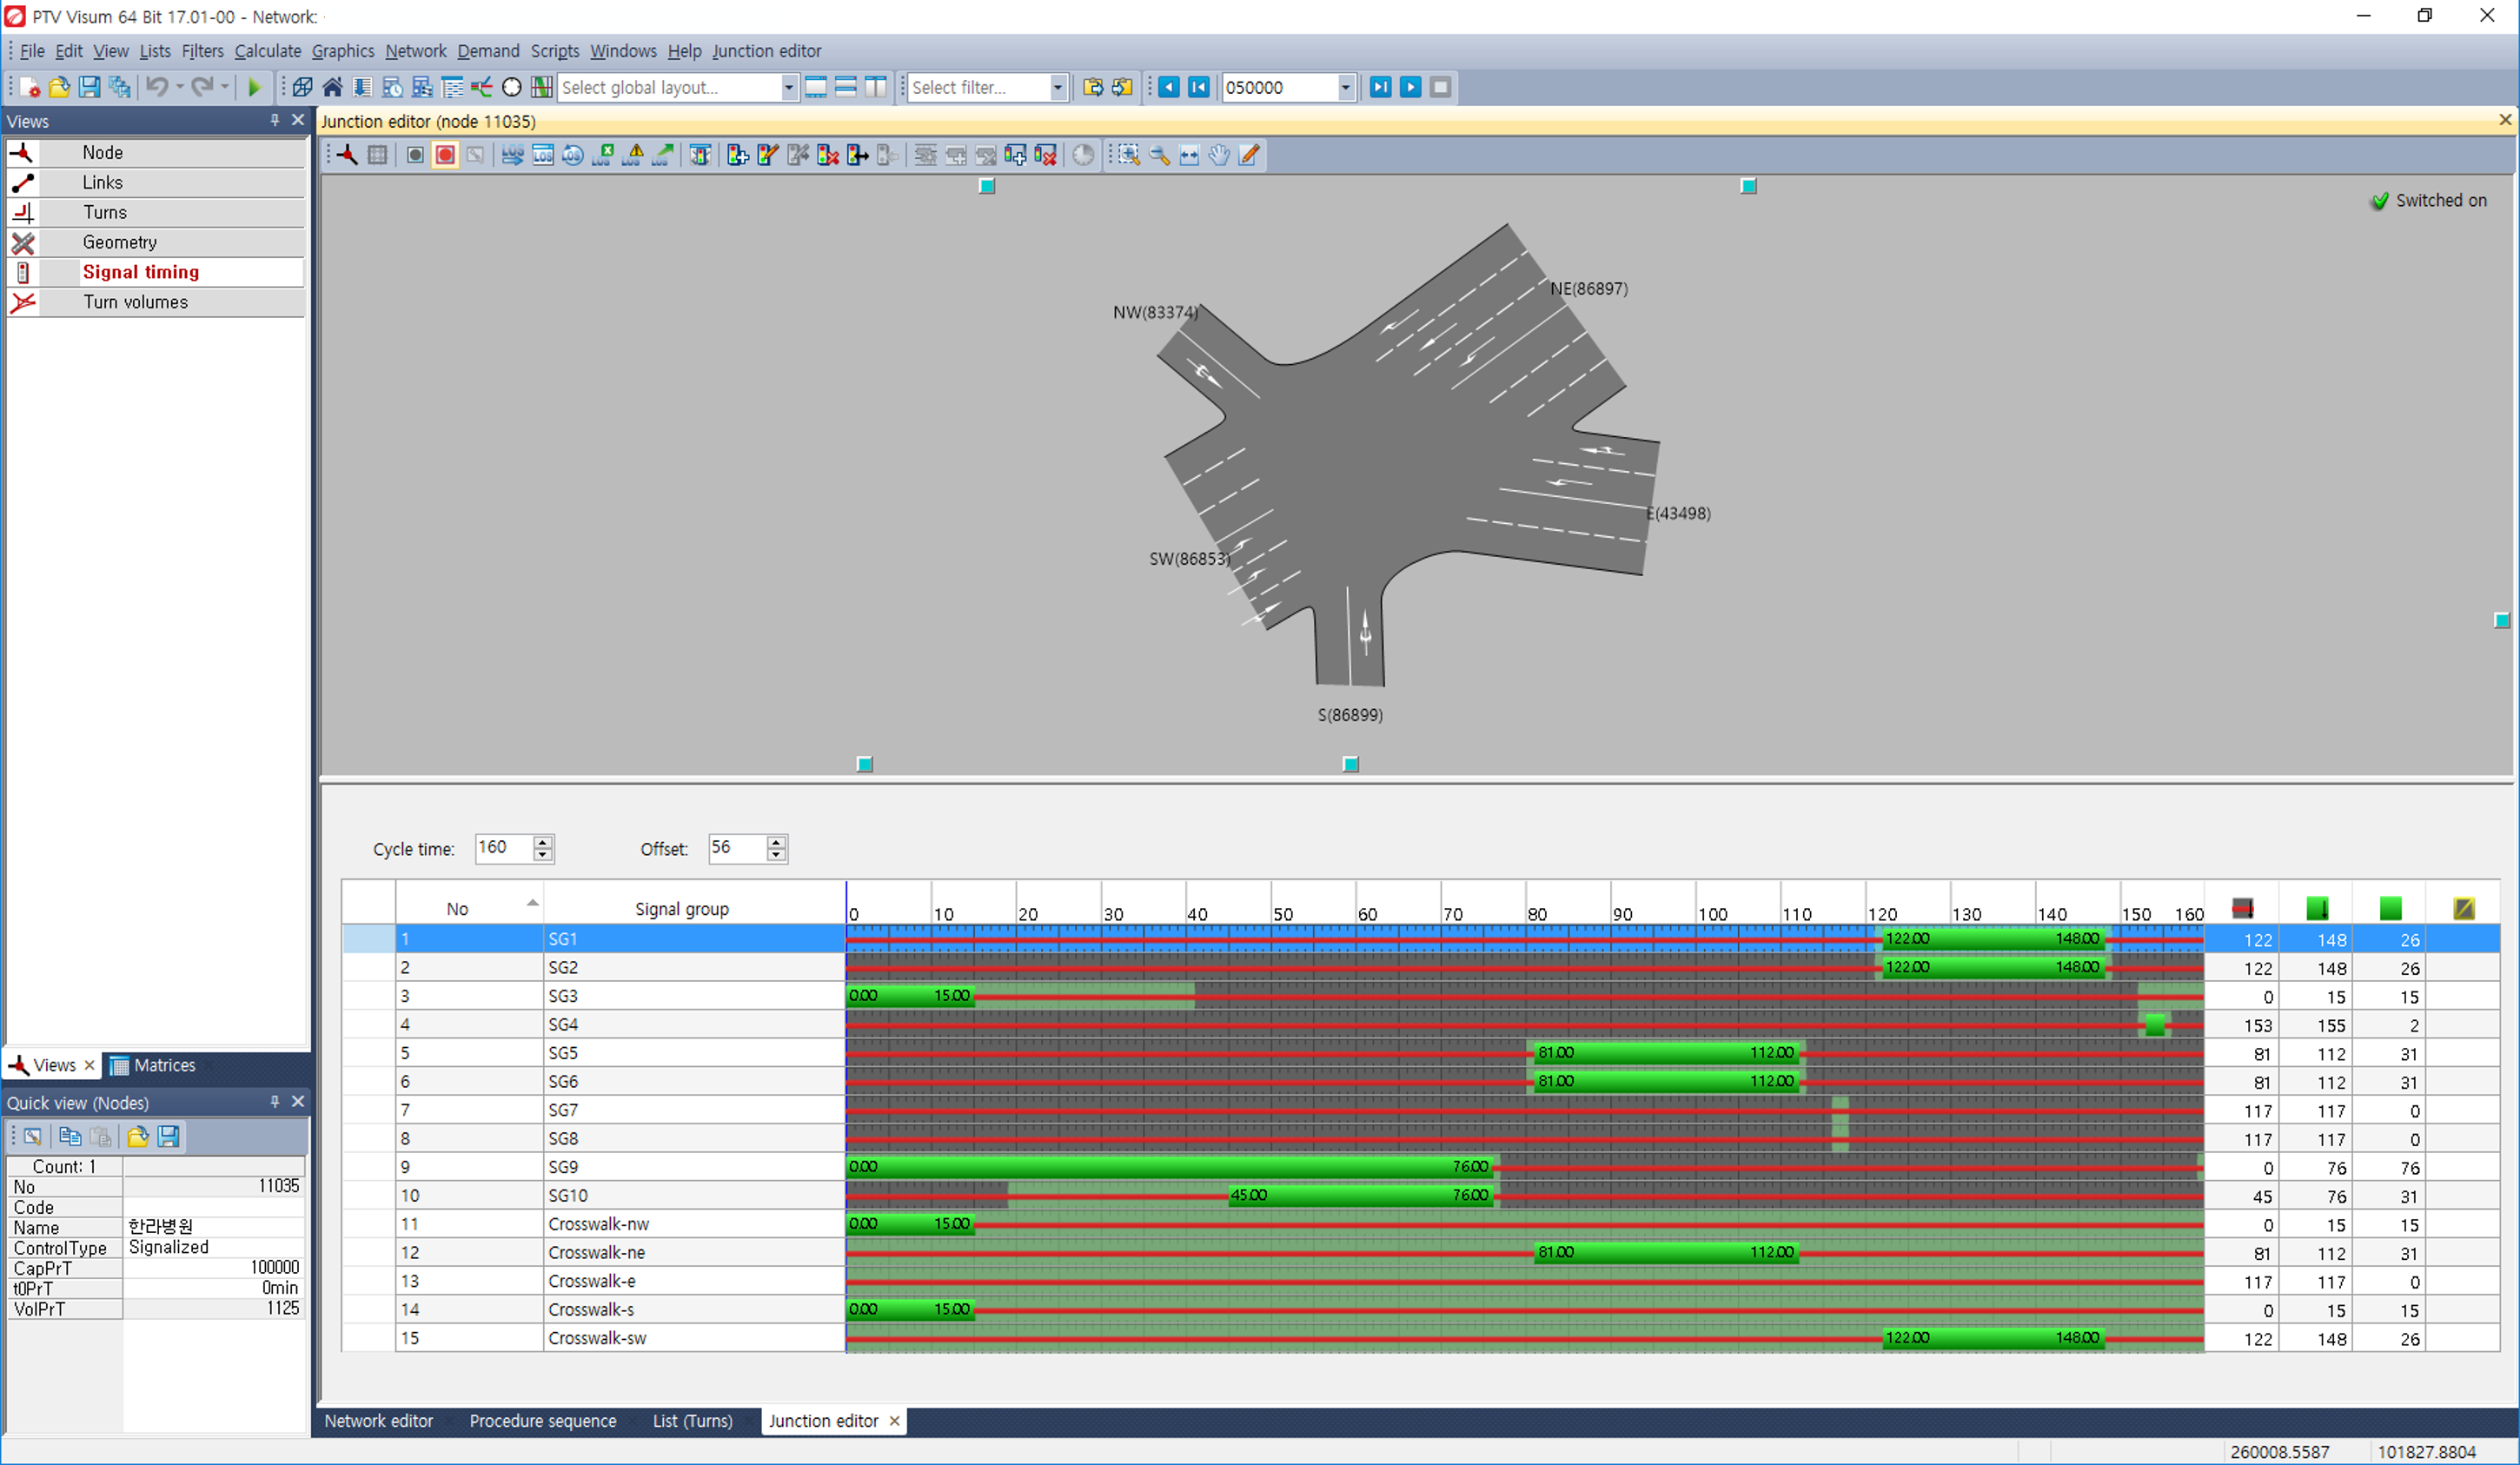Switch to the Procedure sequence tab
The width and height of the screenshot is (2520, 1465).
pos(542,1421)
